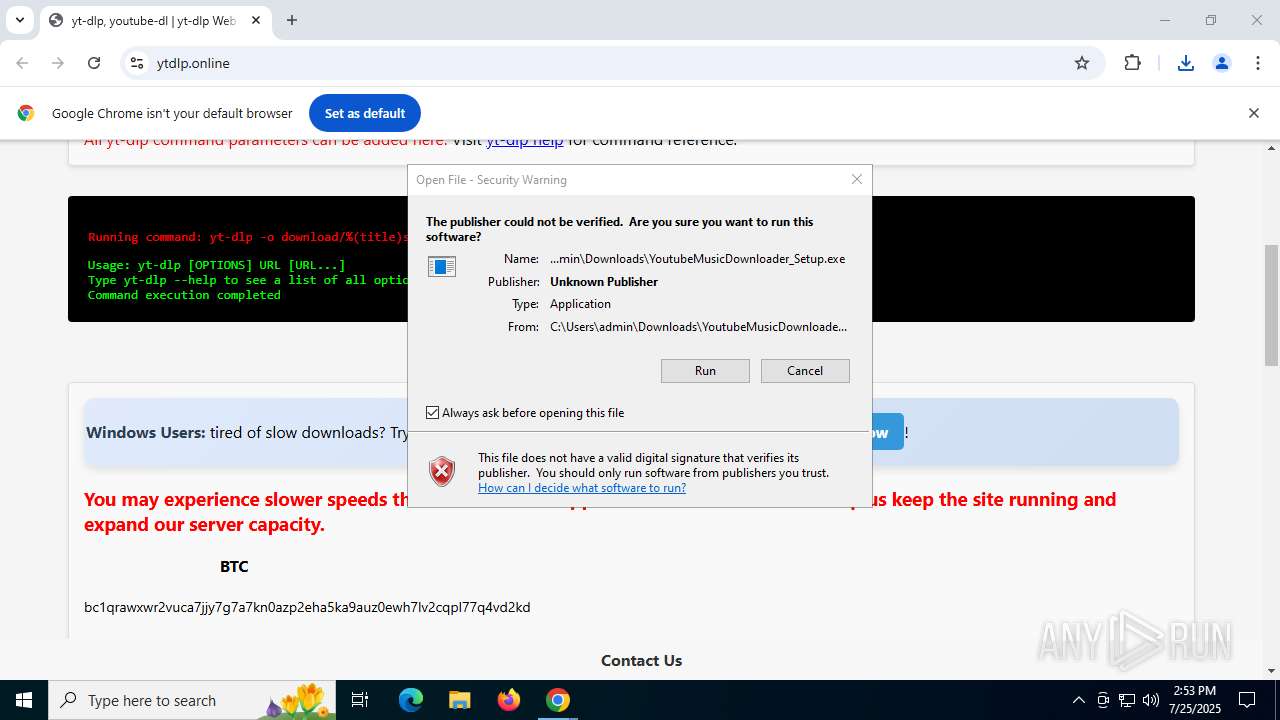Launch Microsoft Edge from taskbar

[411, 700]
